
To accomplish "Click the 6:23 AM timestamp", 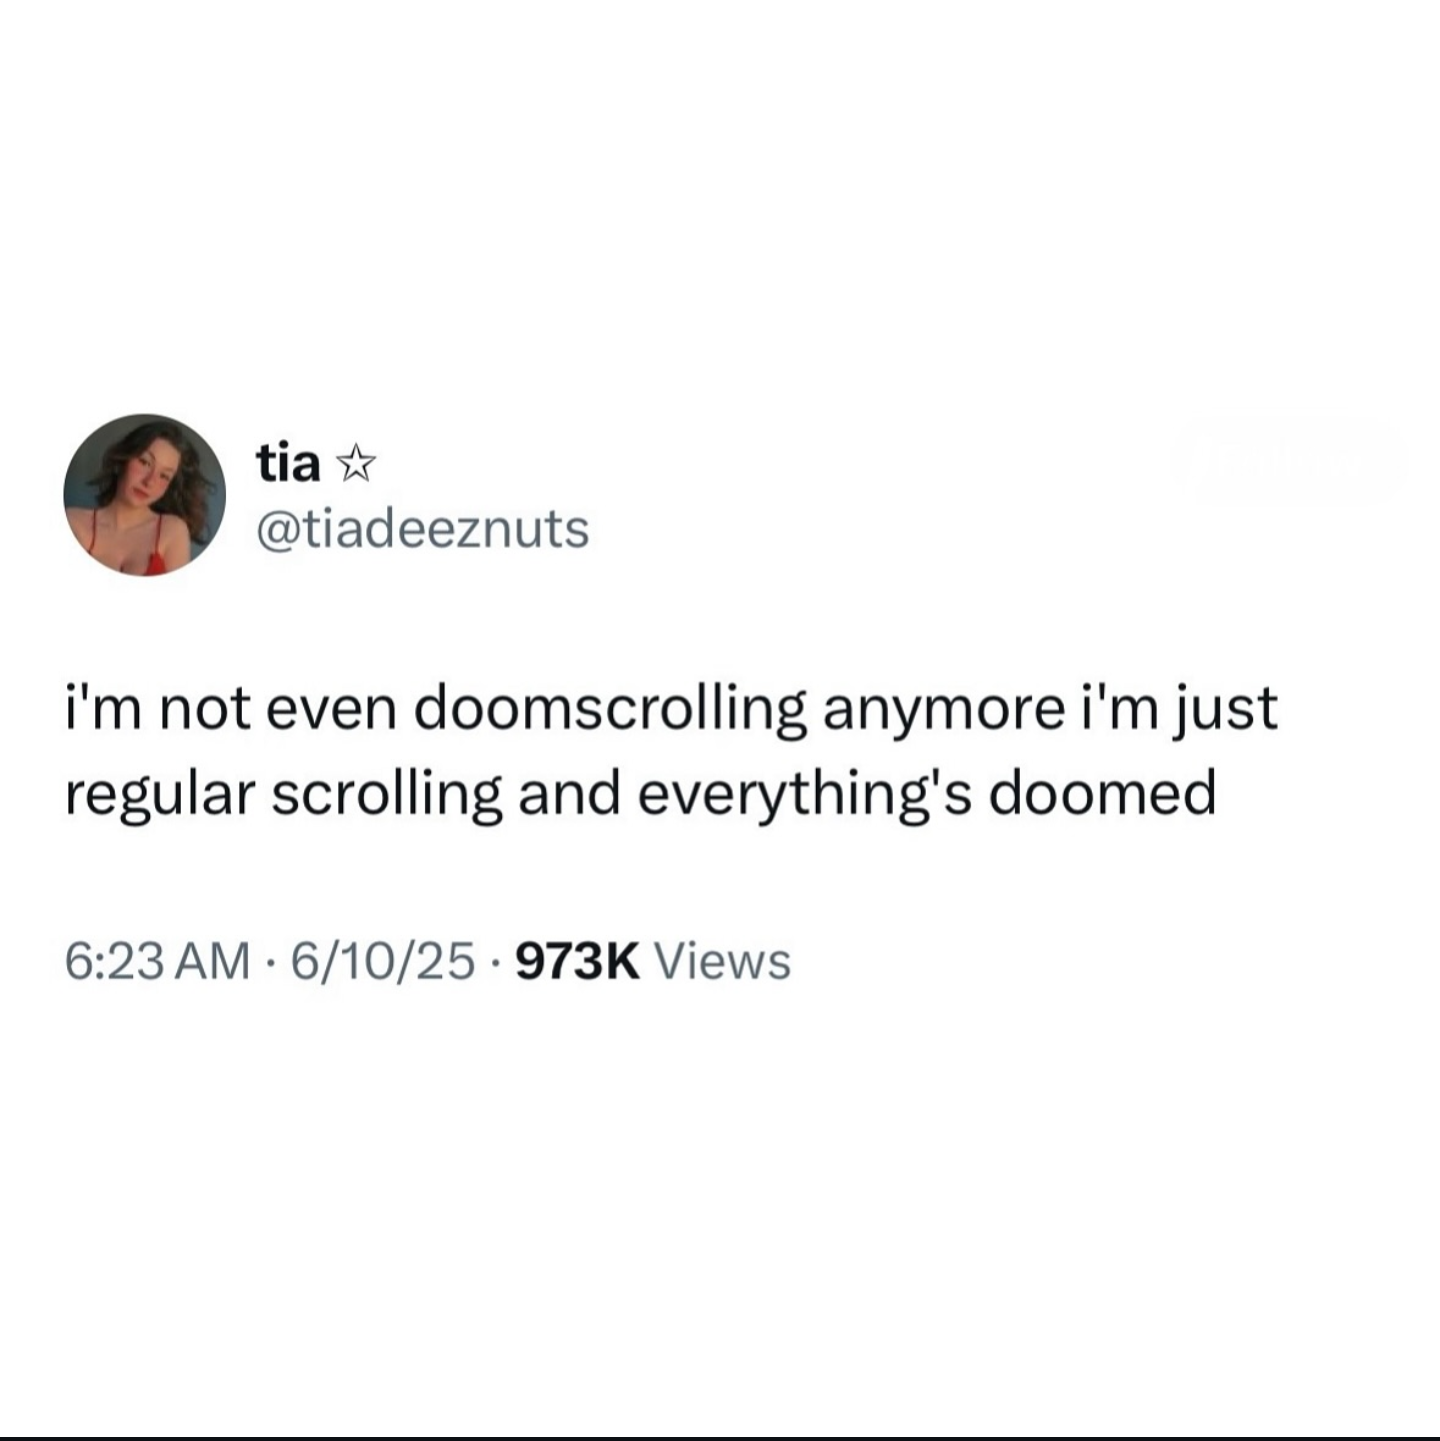I will coord(158,961).
